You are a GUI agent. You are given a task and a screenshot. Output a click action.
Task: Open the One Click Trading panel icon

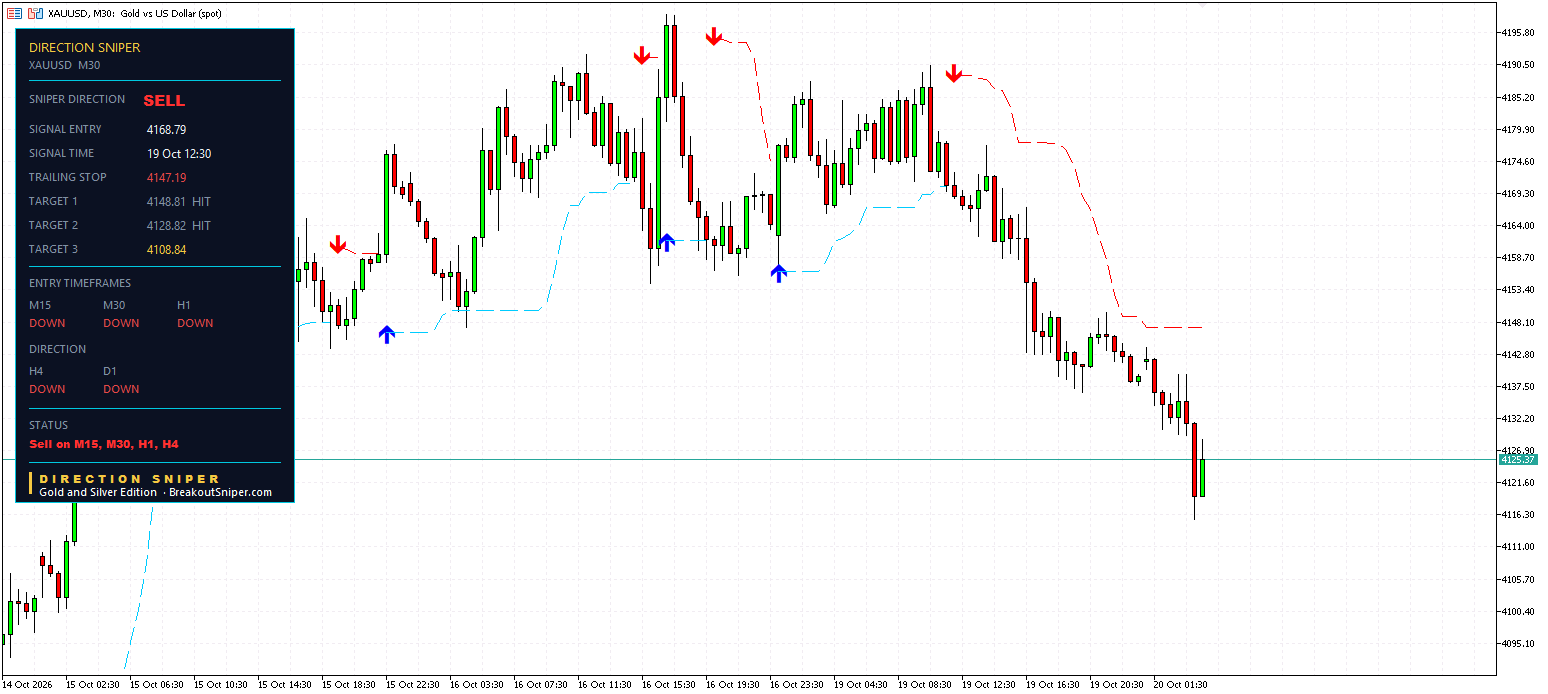(x=14, y=13)
